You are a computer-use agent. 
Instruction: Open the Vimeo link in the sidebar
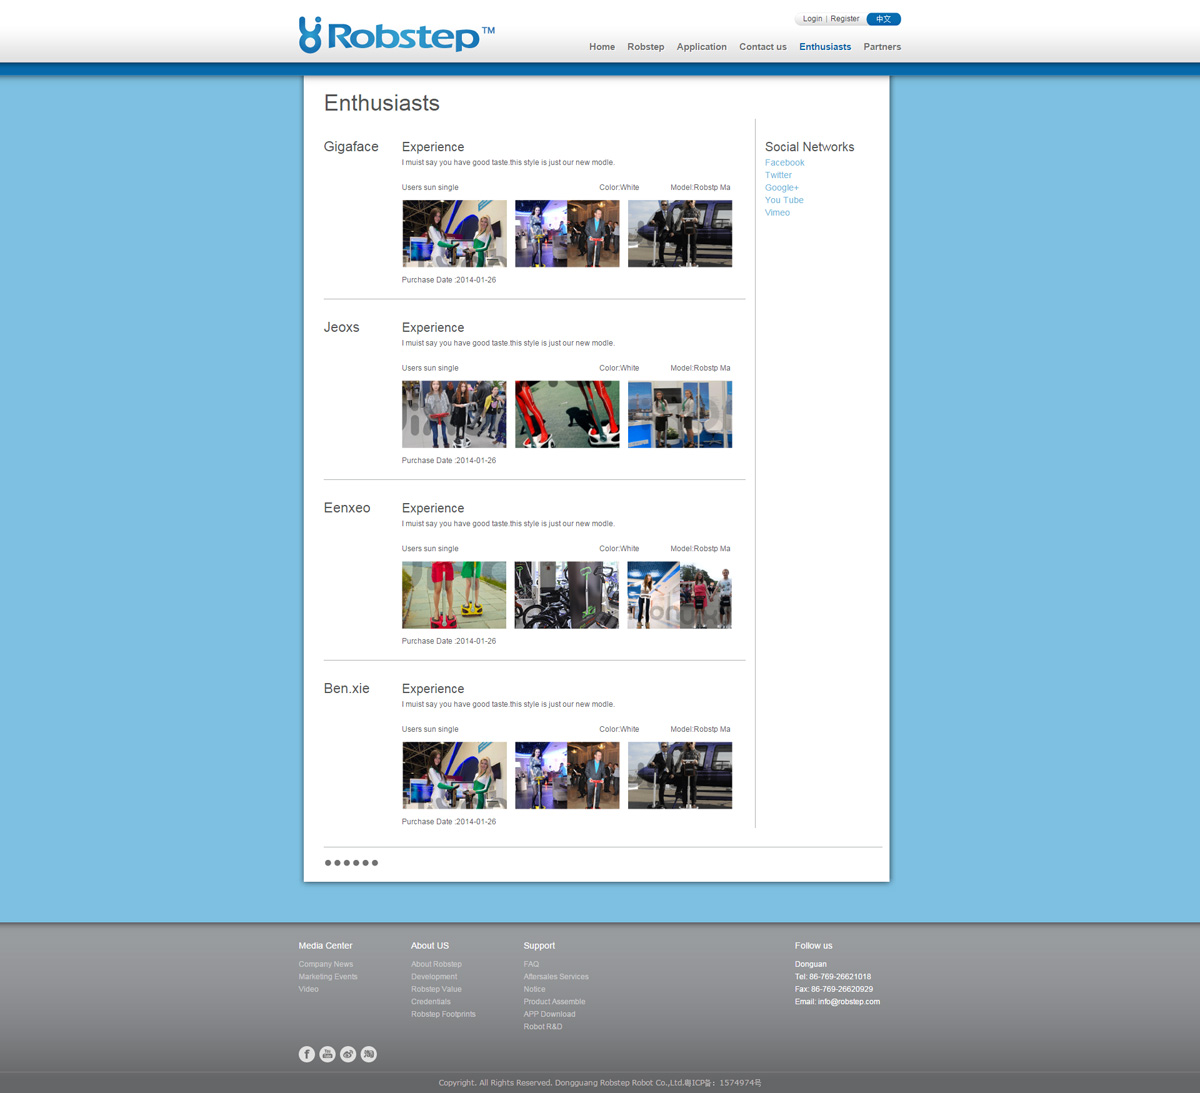click(x=777, y=213)
